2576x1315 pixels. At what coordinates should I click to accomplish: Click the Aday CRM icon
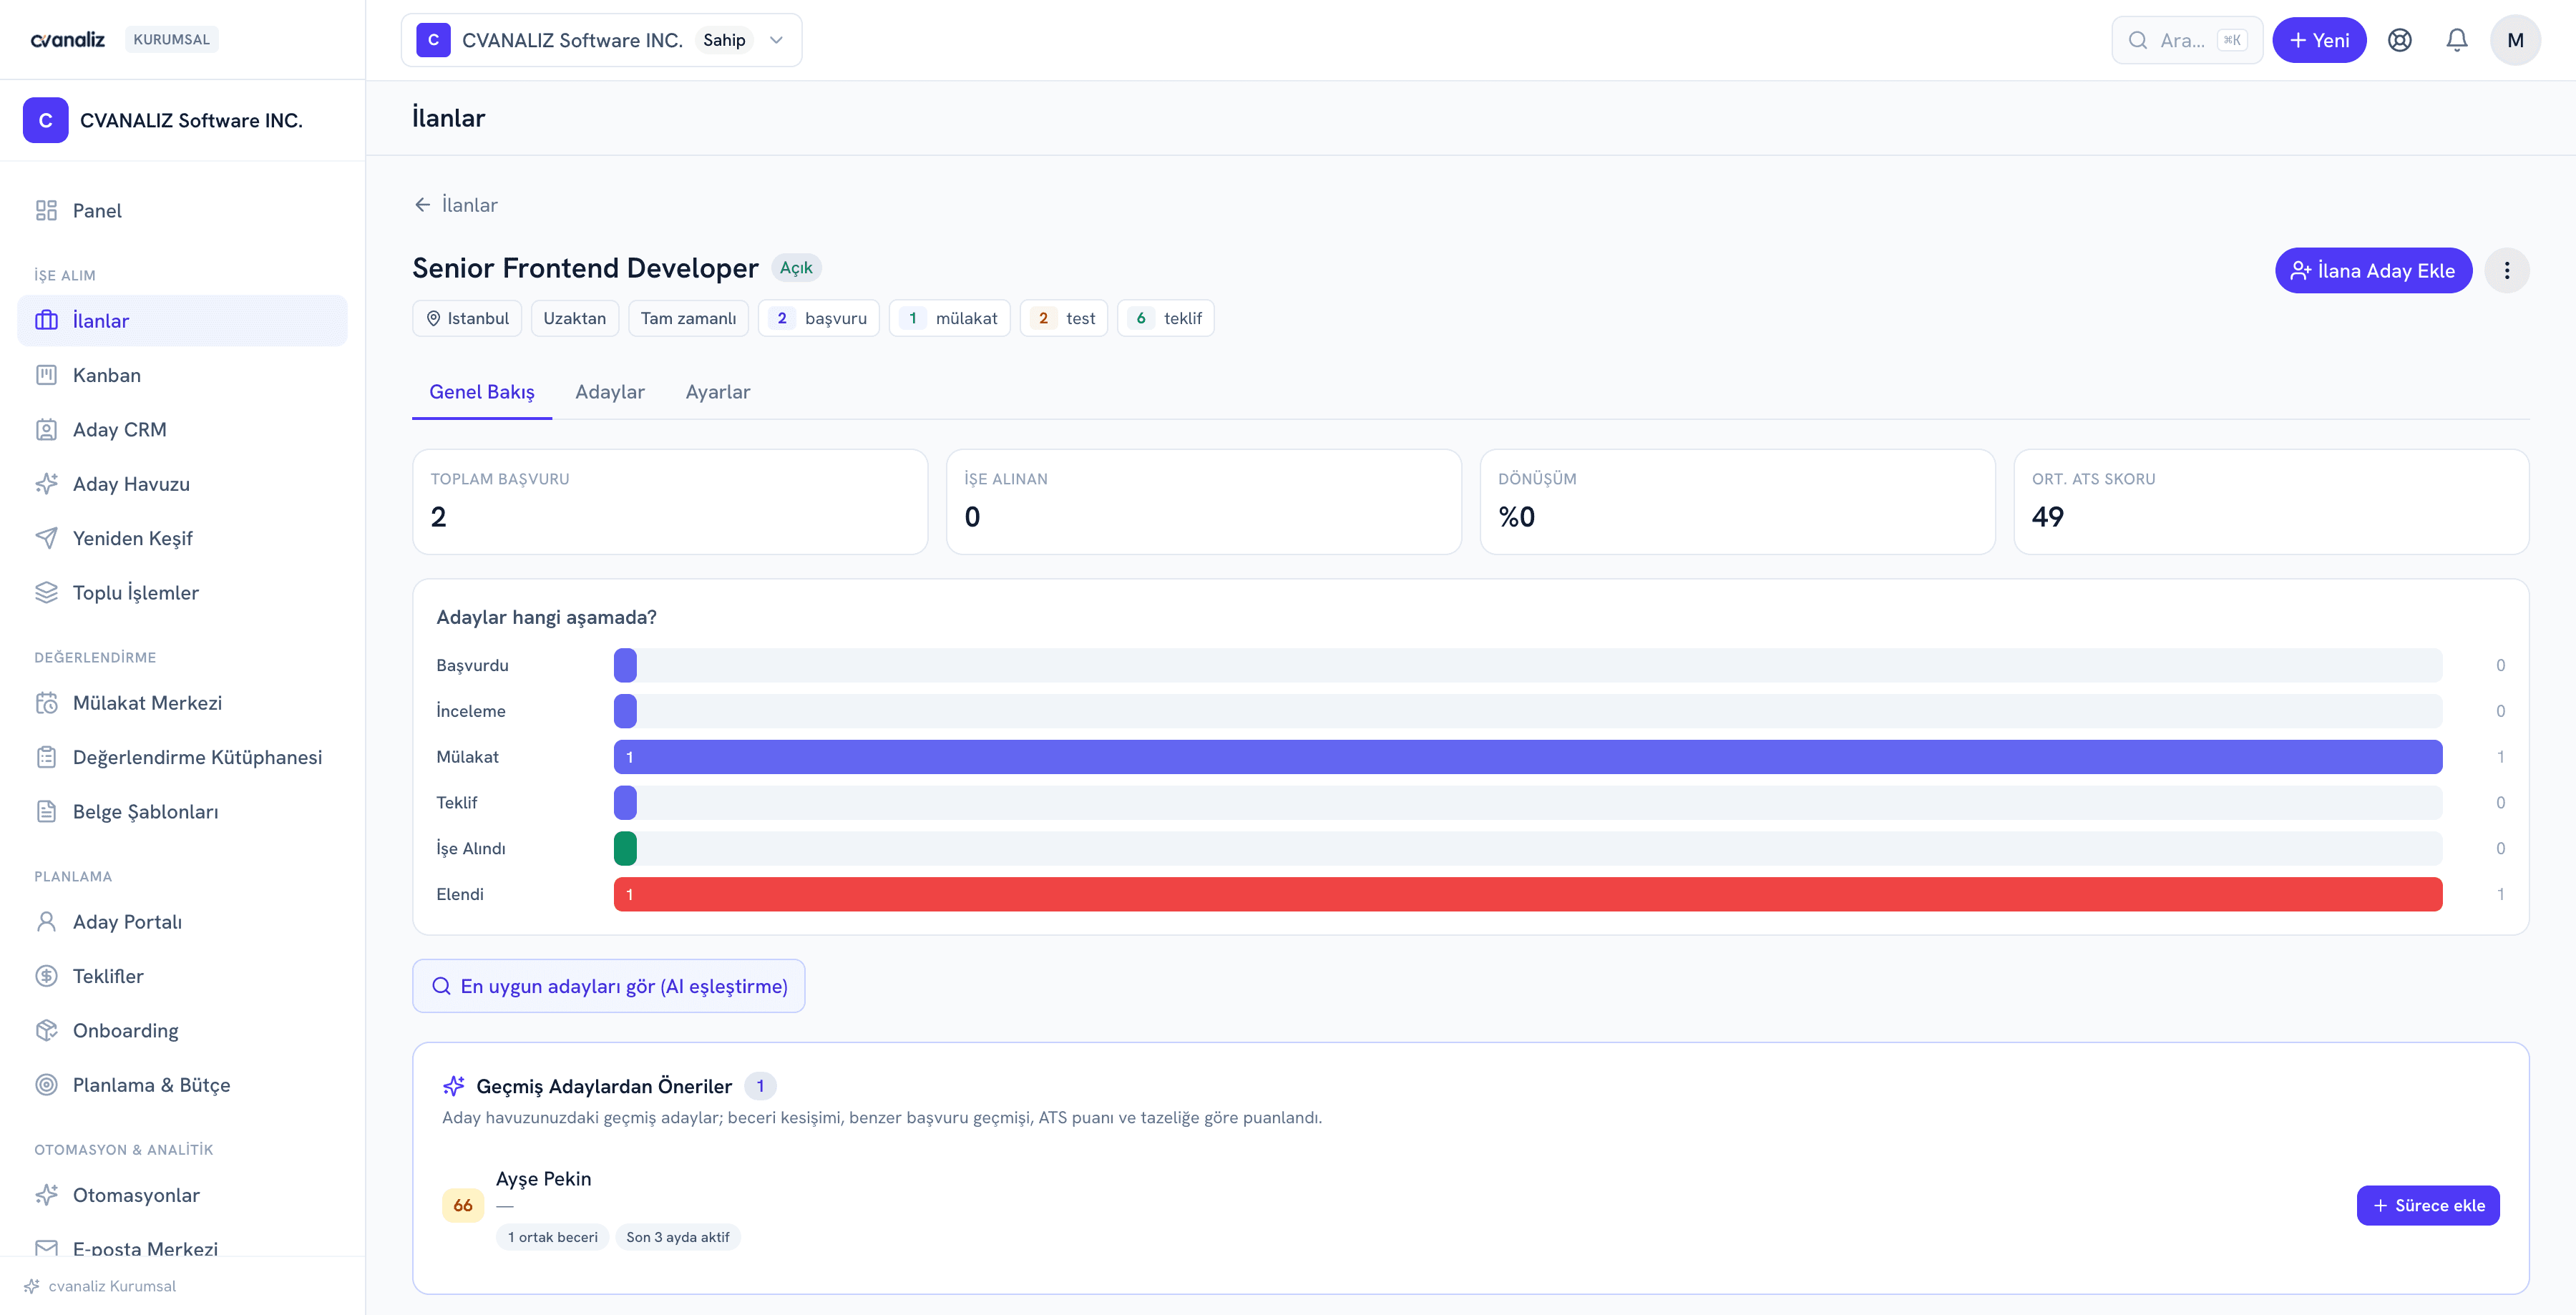click(x=46, y=429)
